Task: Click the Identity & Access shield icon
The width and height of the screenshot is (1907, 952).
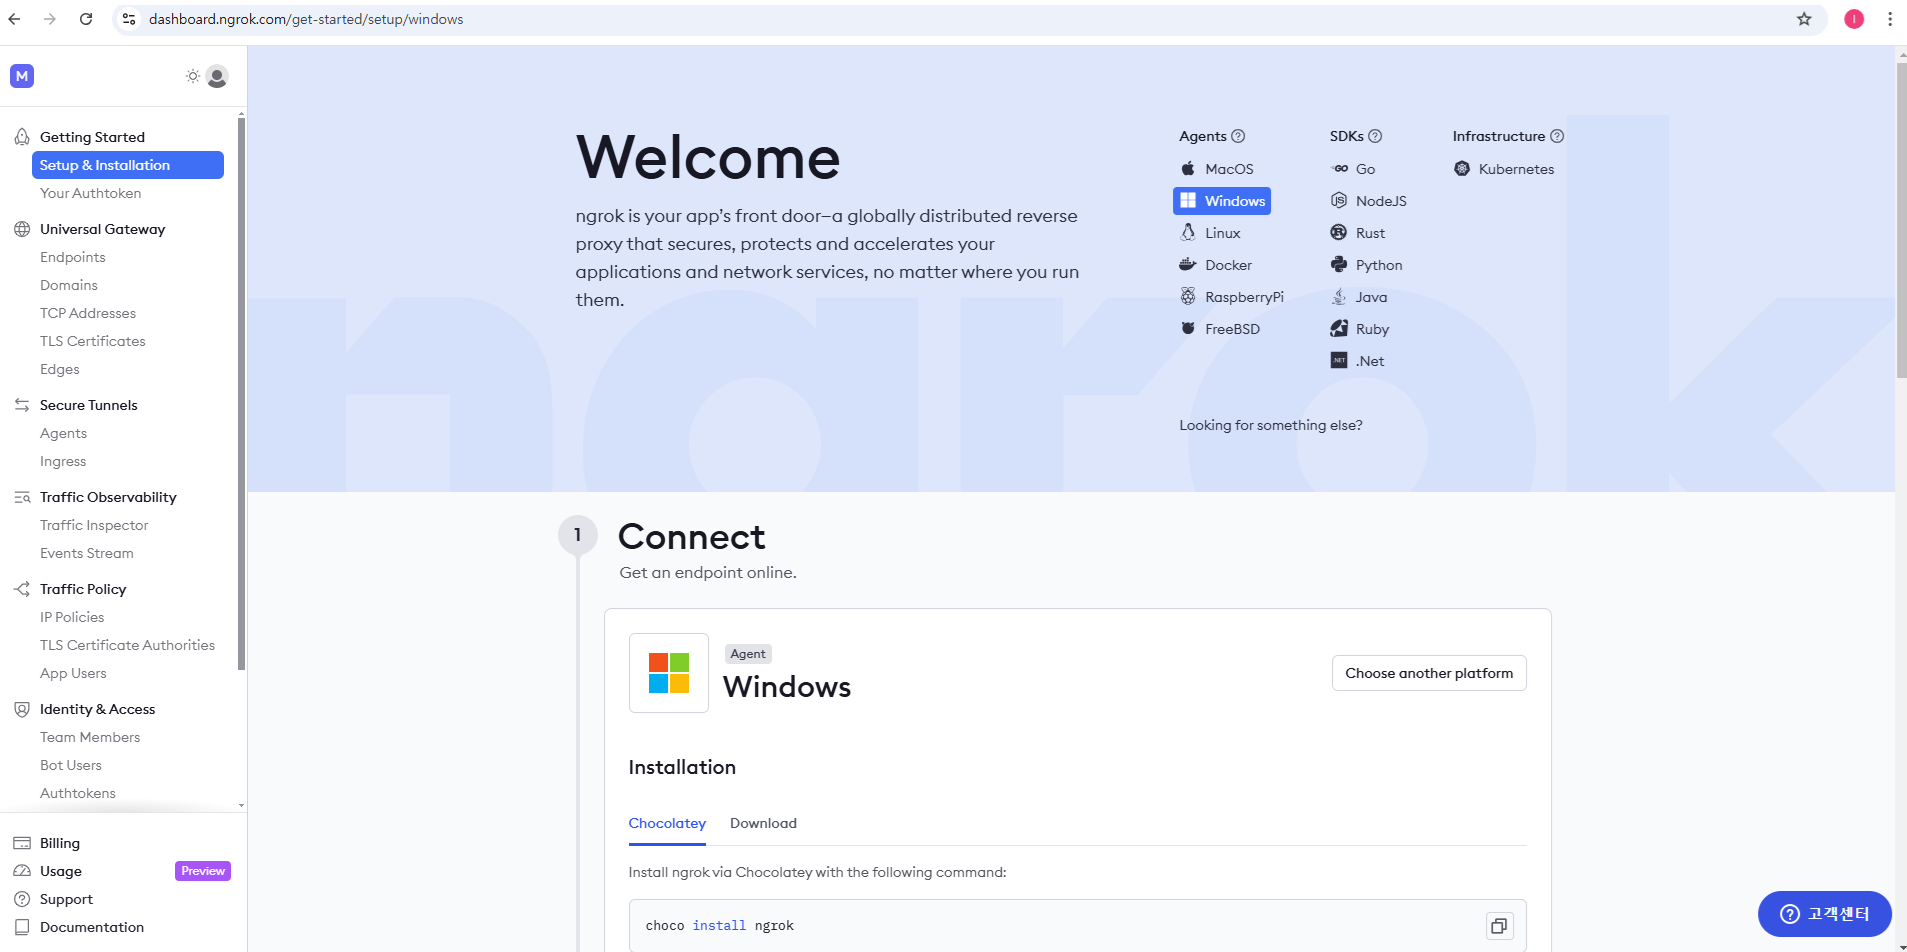Action: 22,709
